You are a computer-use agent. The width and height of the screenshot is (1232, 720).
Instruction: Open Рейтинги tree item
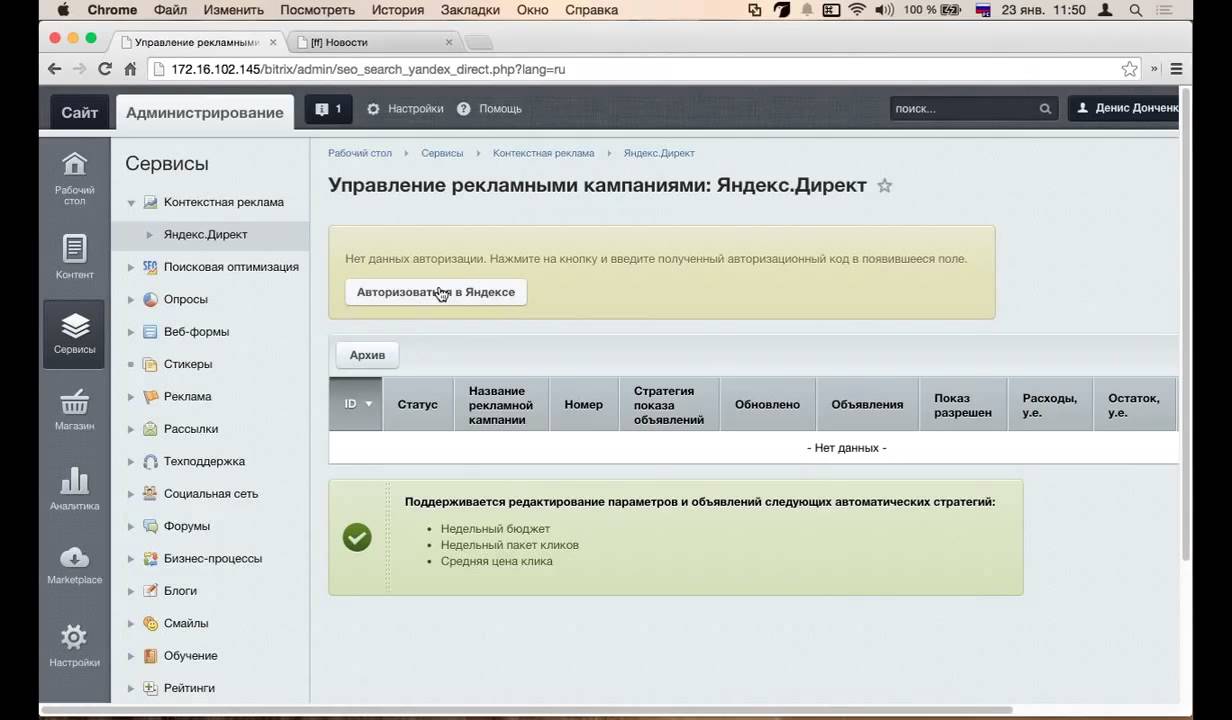[189, 688]
